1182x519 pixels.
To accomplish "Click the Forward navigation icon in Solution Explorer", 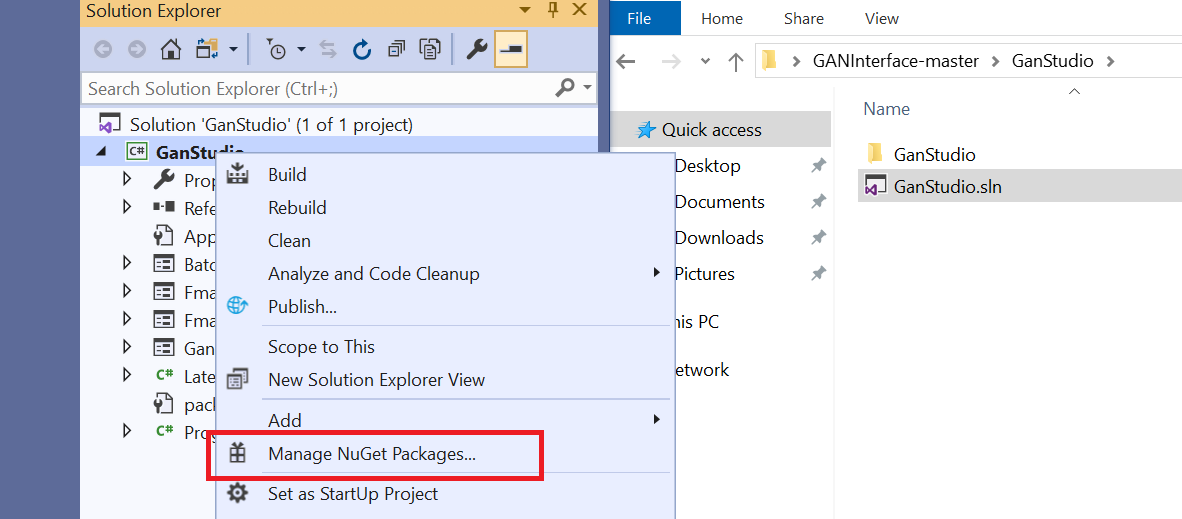I will click(x=137, y=50).
